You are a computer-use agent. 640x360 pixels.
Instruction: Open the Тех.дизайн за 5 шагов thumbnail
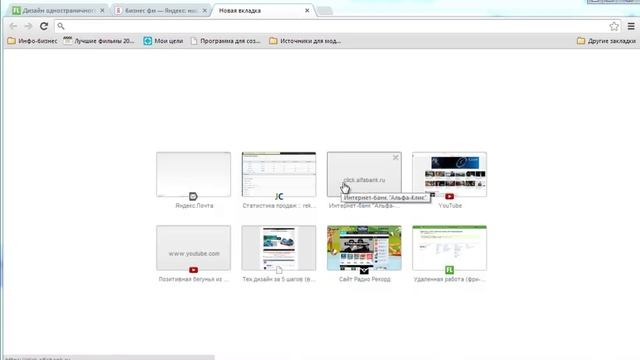tap(279, 248)
